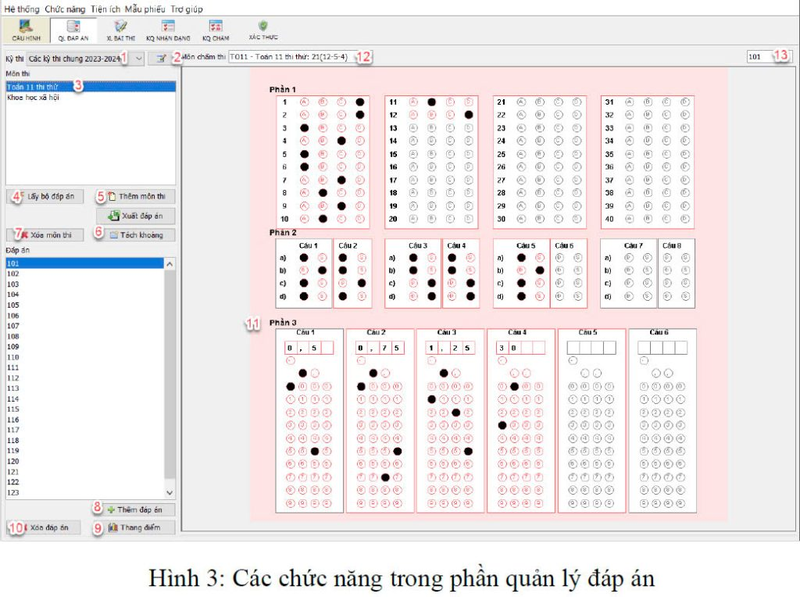Screen dimensions: 800x597
Task: Open the Chức năng menu
Action: [65, 9]
